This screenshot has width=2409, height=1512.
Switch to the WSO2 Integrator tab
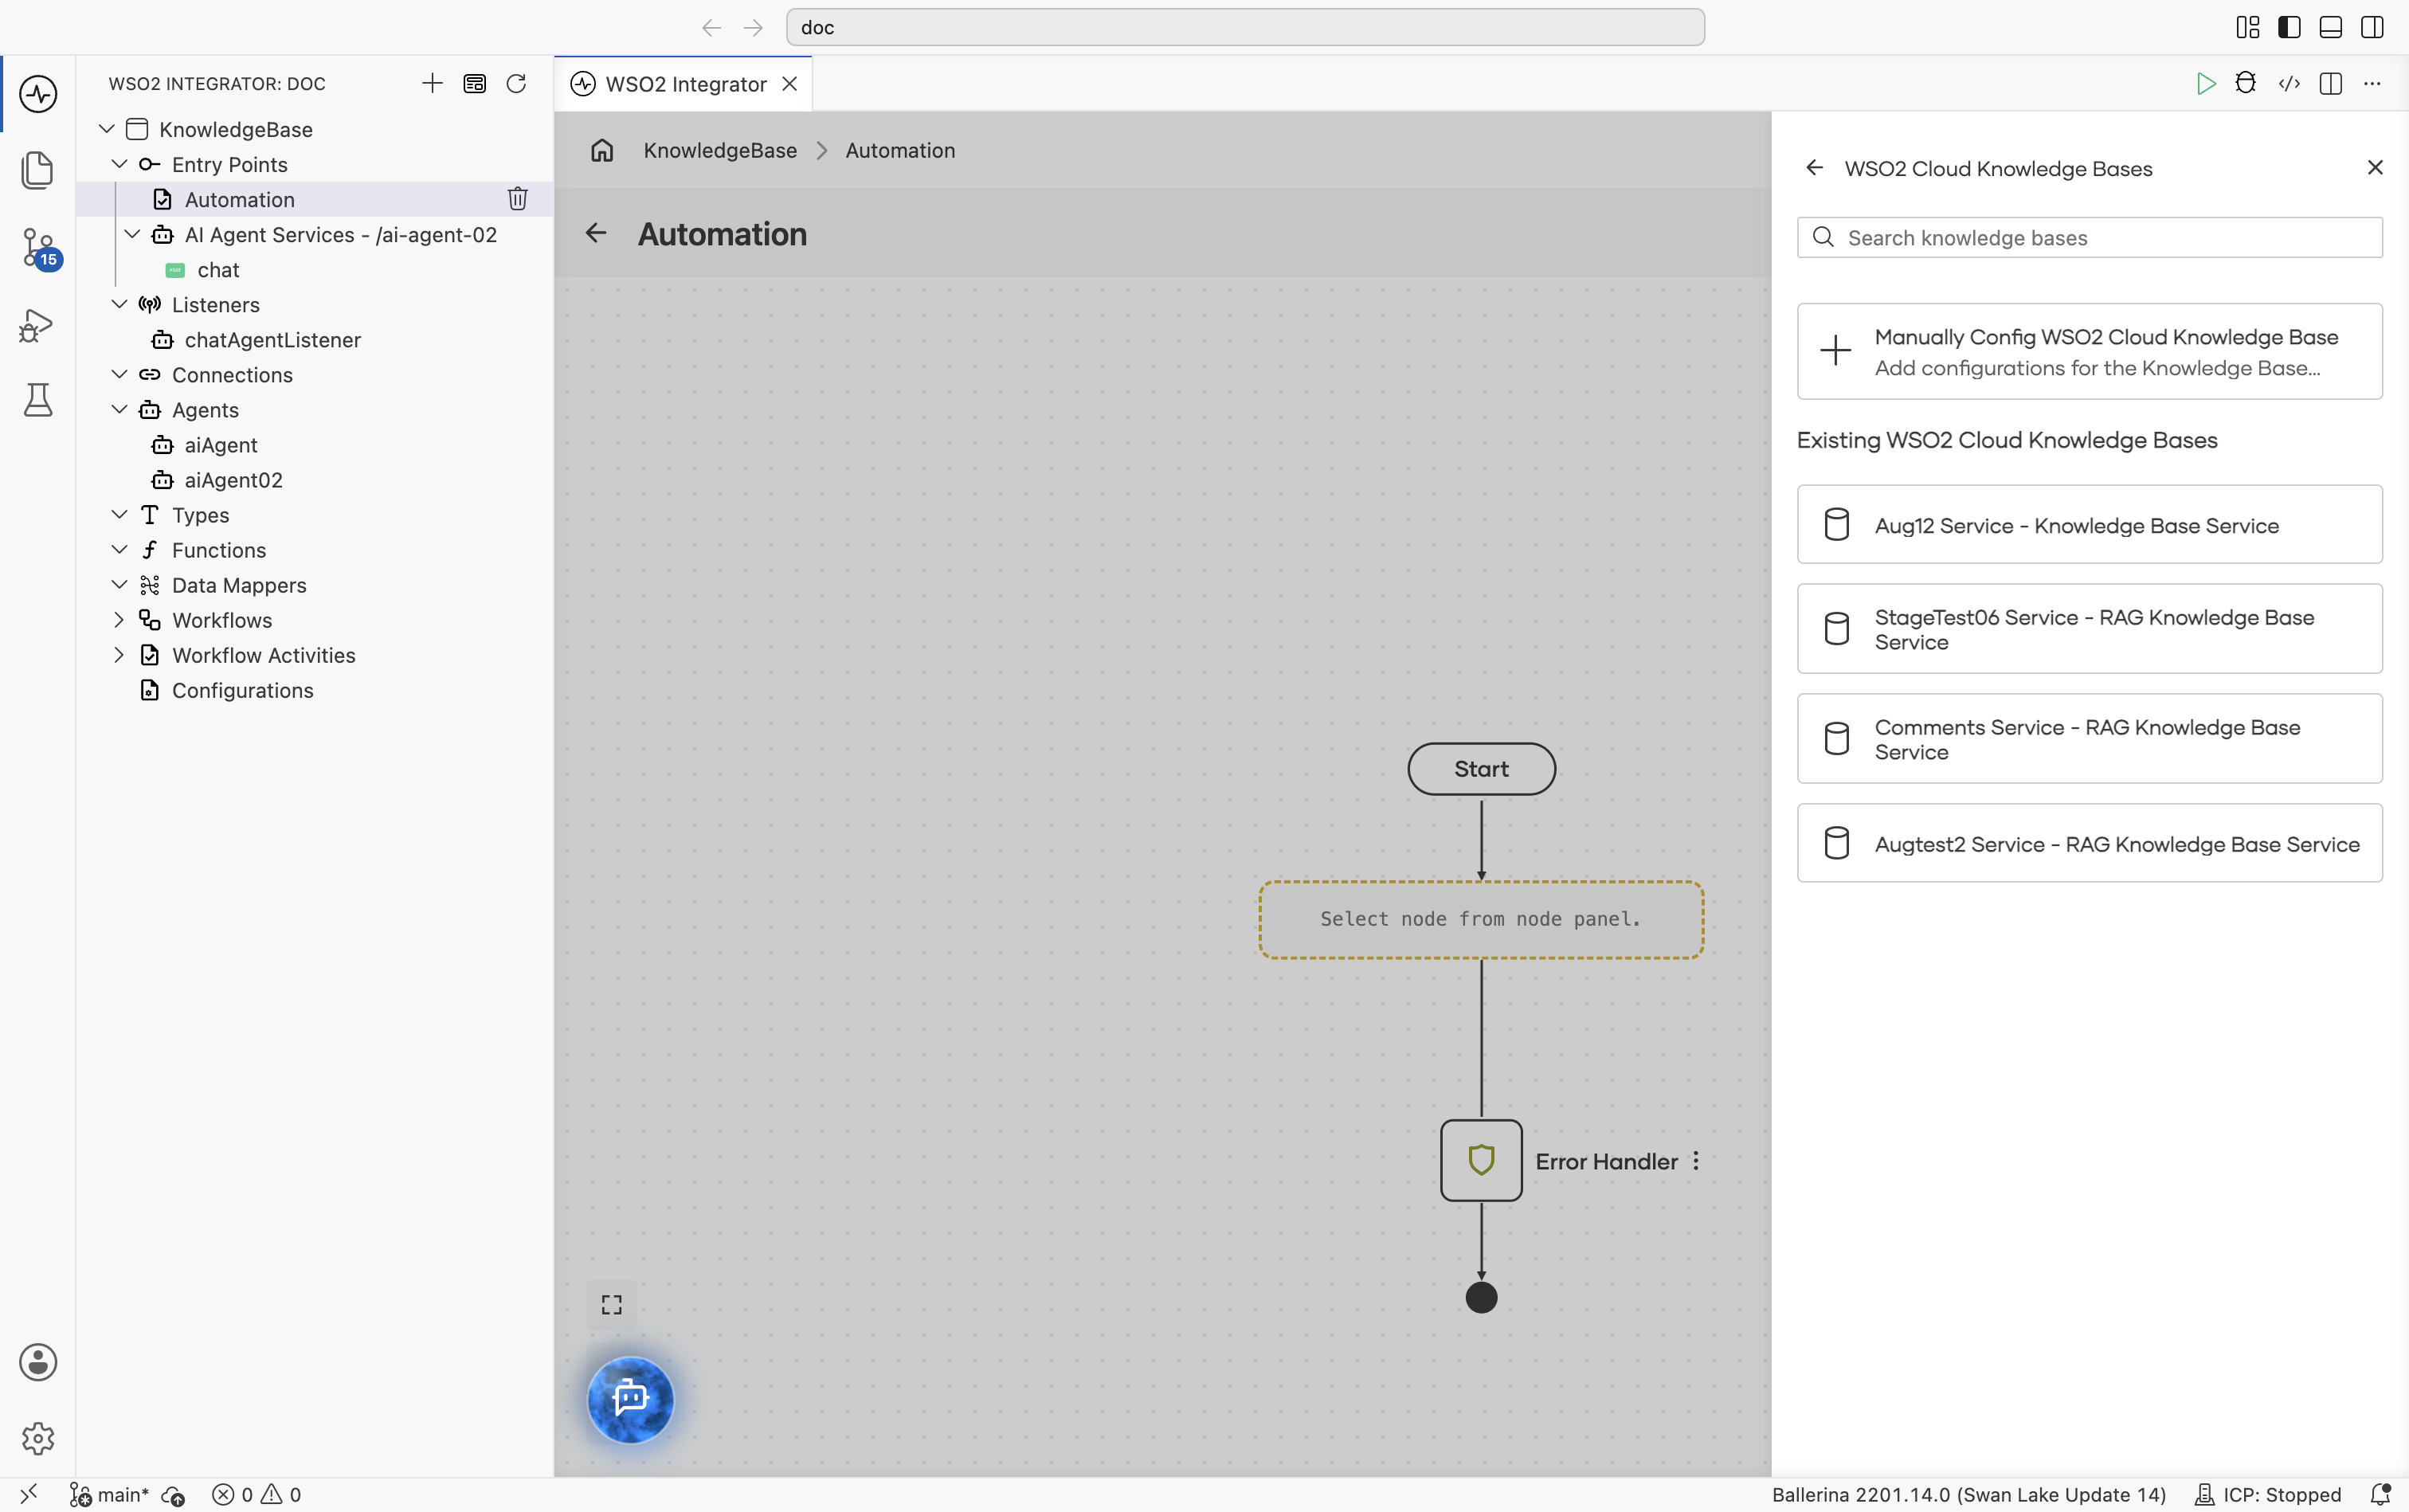pyautogui.click(x=684, y=84)
